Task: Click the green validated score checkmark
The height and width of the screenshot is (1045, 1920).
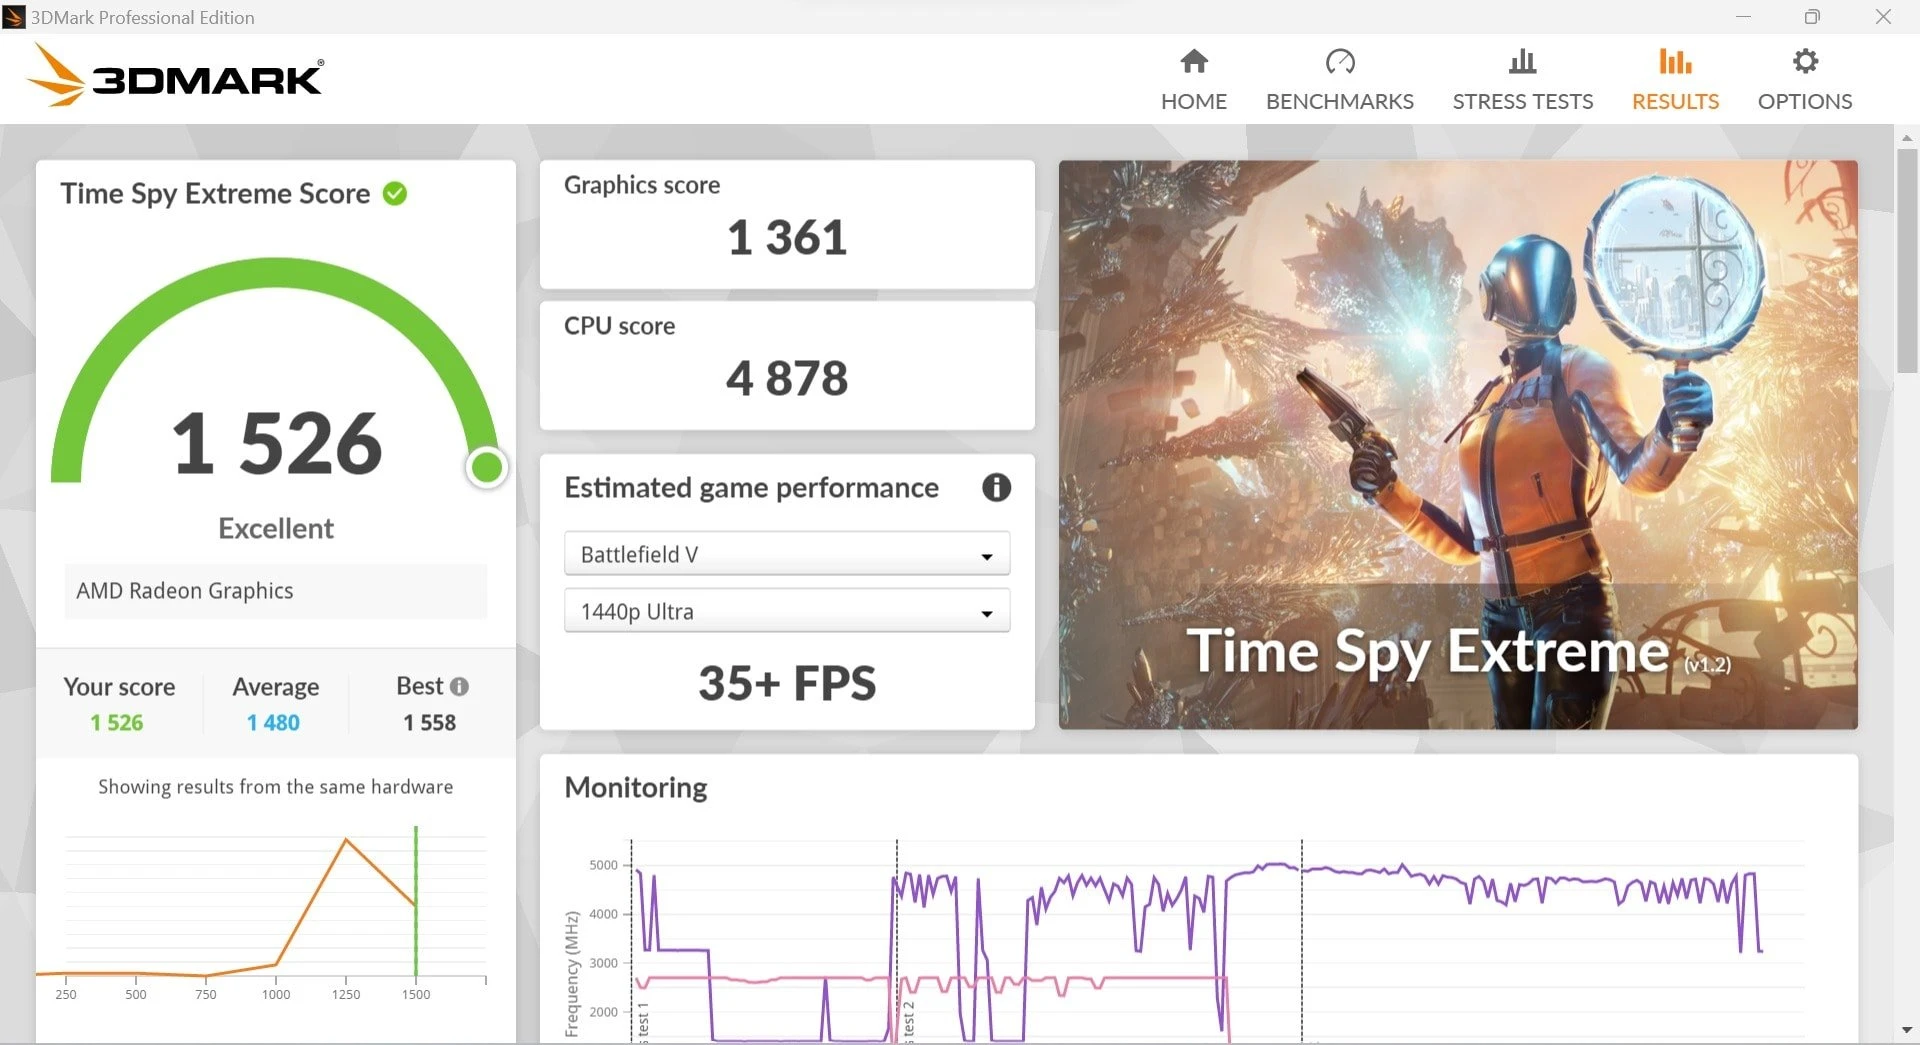Action: pyautogui.click(x=395, y=193)
